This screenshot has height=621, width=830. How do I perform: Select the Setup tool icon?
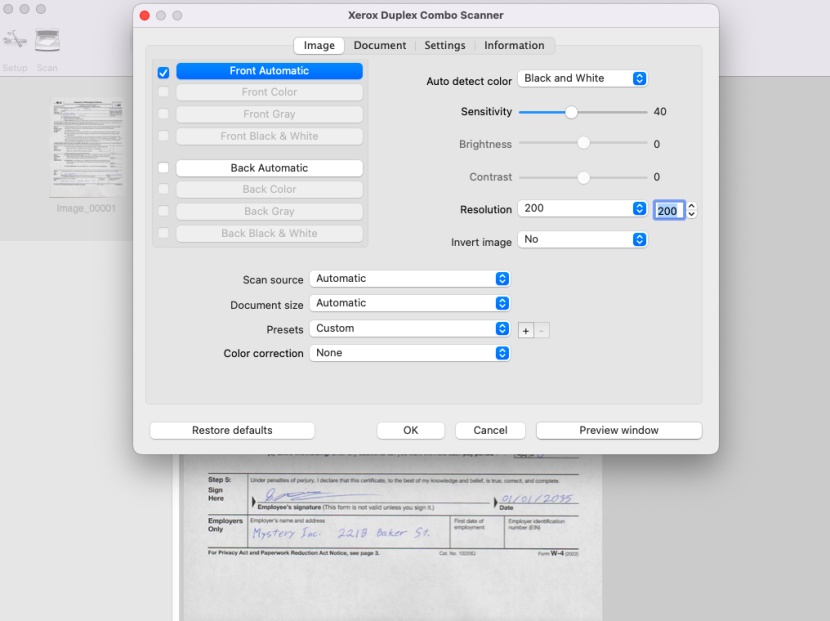14,40
